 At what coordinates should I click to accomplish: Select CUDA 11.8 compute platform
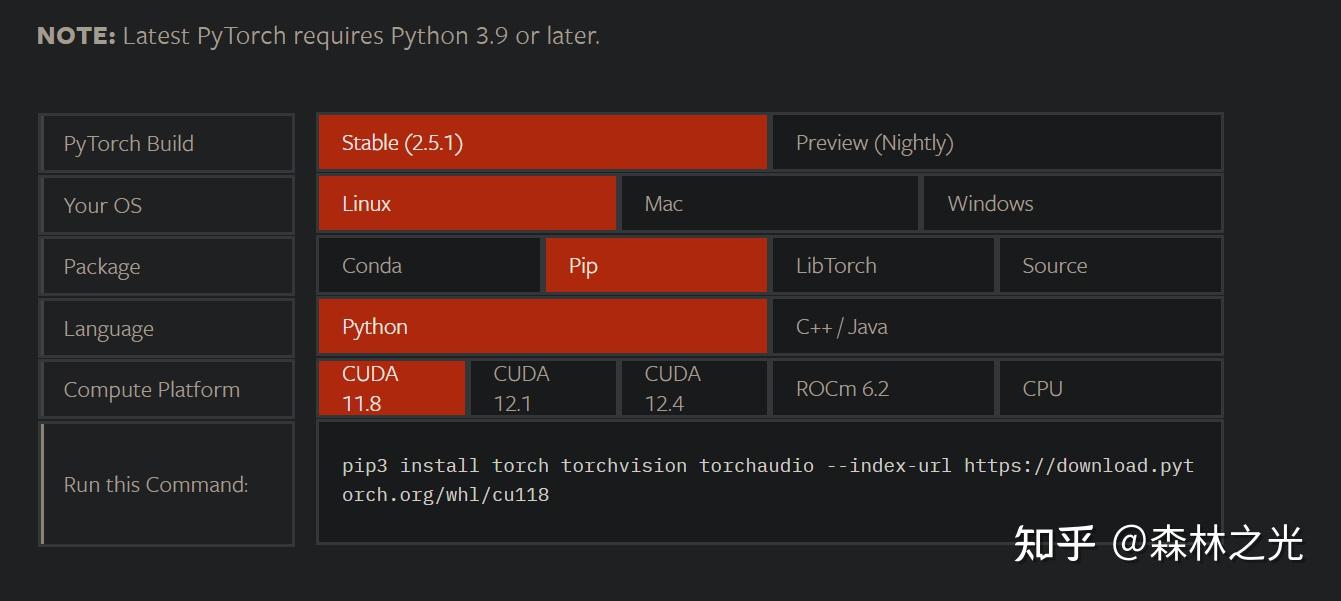tap(391, 388)
